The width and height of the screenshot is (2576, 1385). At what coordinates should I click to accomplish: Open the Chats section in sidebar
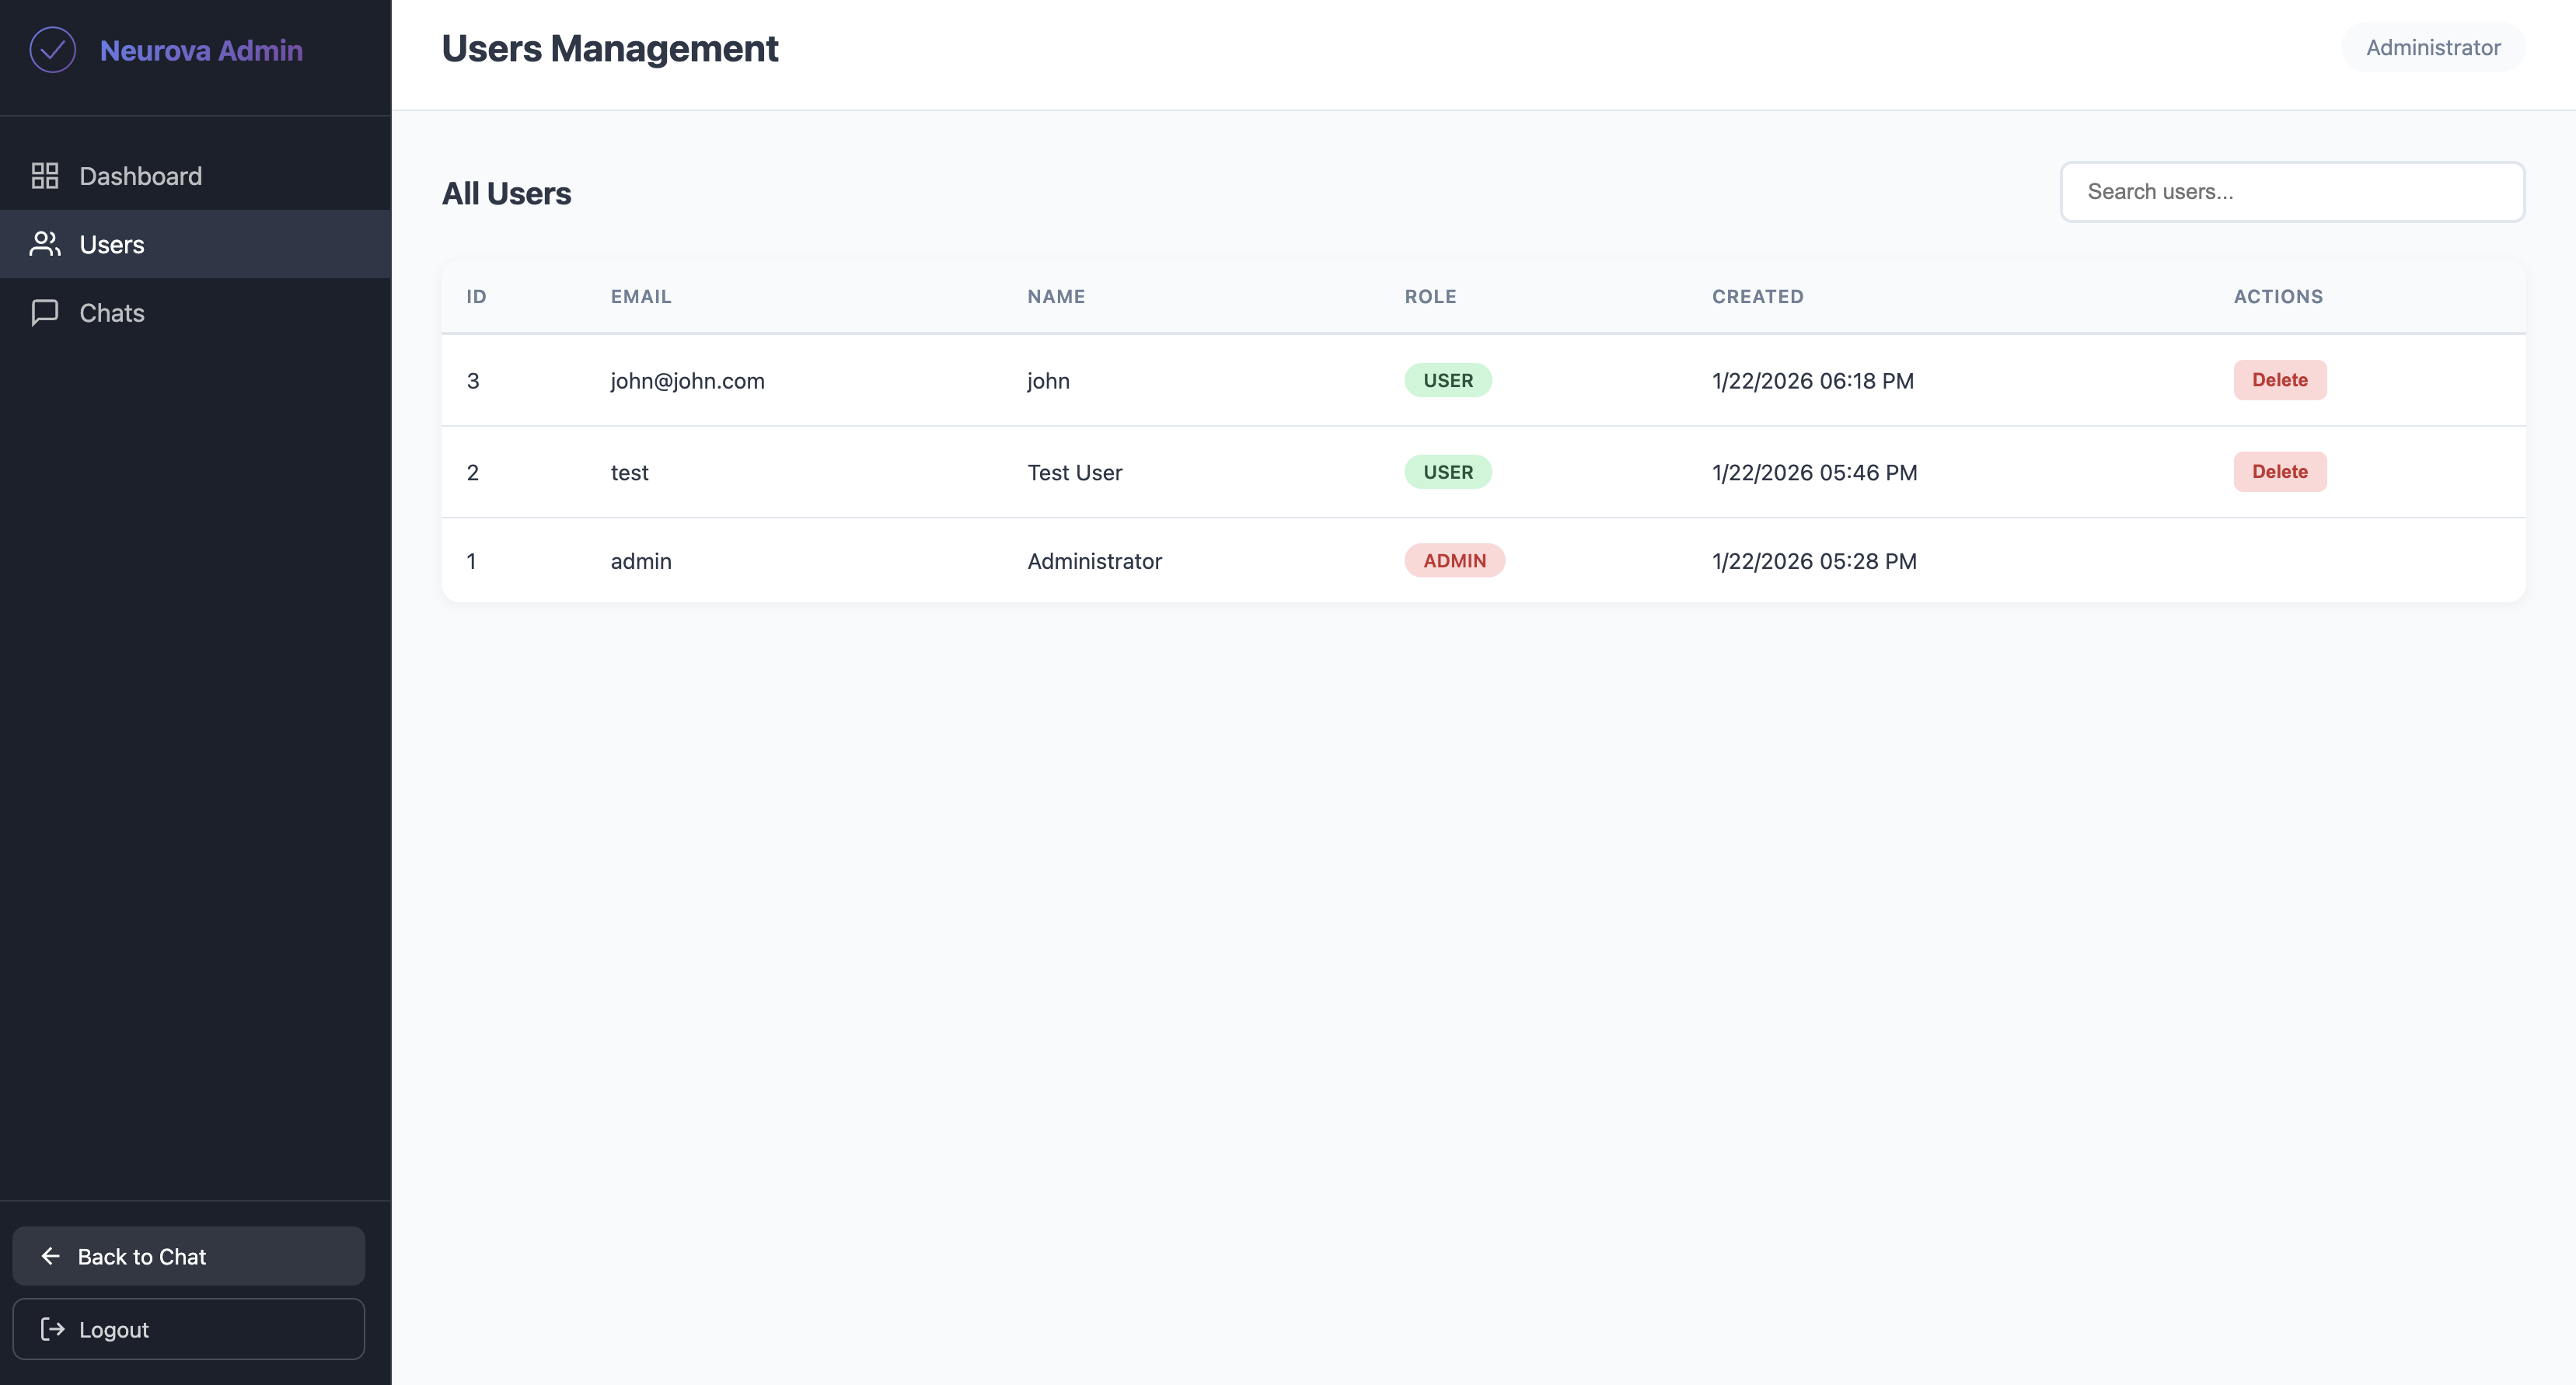click(112, 313)
